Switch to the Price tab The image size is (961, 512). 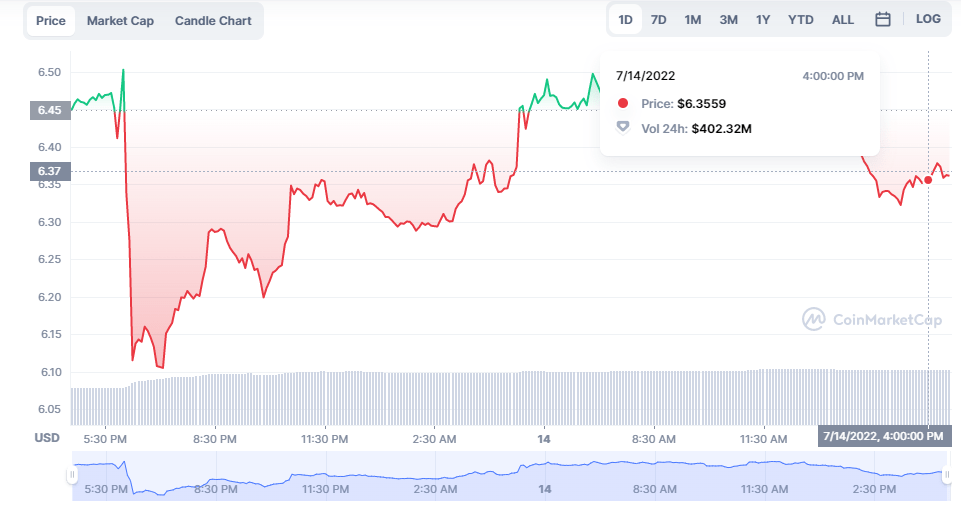pyautogui.click(x=50, y=21)
